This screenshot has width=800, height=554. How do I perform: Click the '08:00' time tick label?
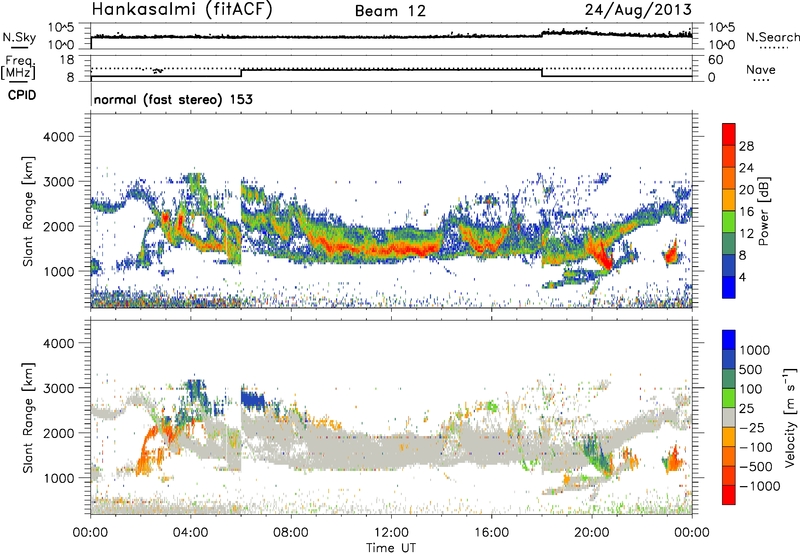tap(290, 533)
